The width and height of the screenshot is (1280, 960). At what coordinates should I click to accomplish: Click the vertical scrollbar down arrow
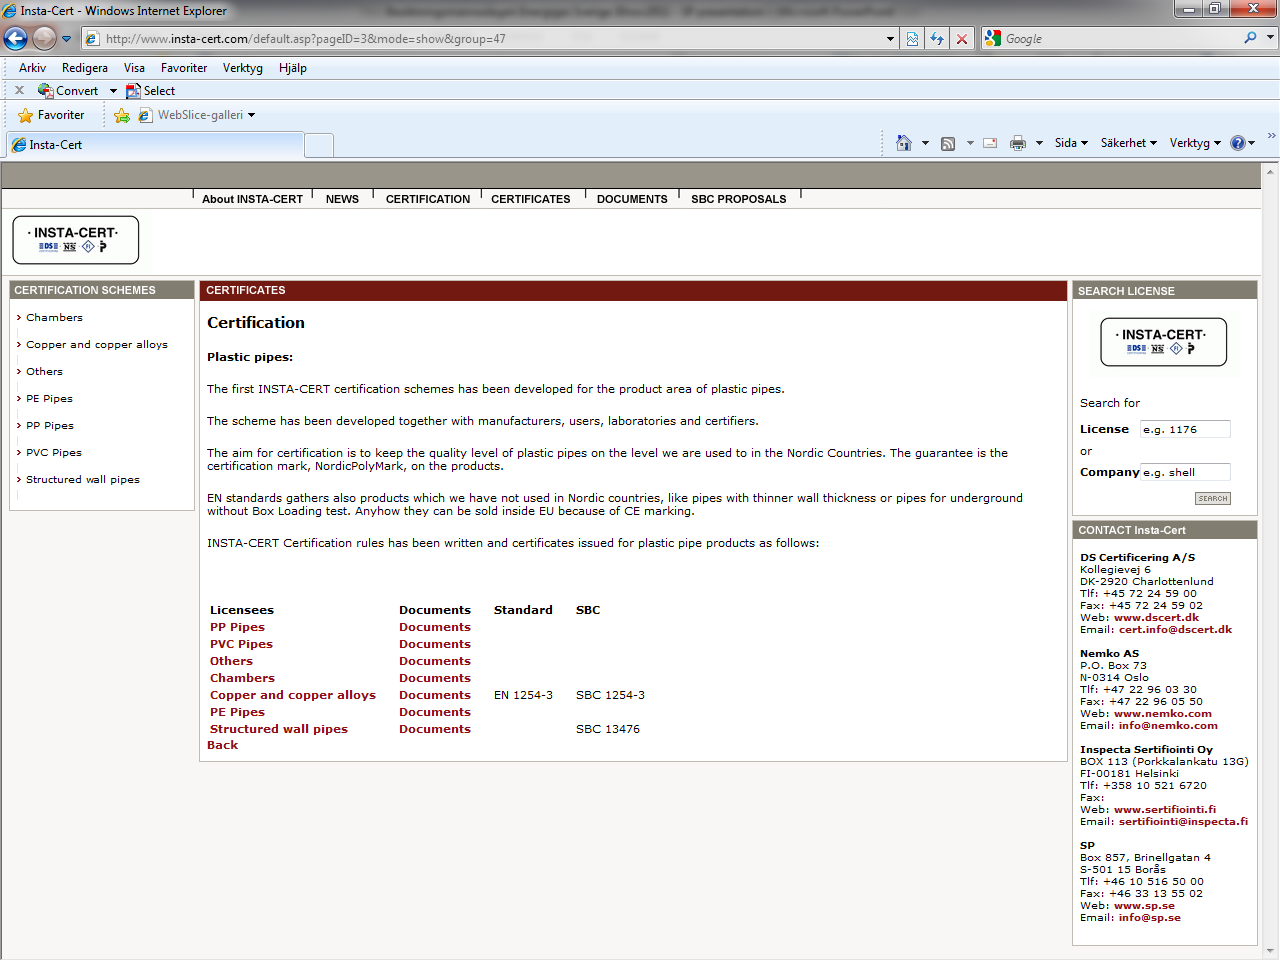click(x=1271, y=950)
